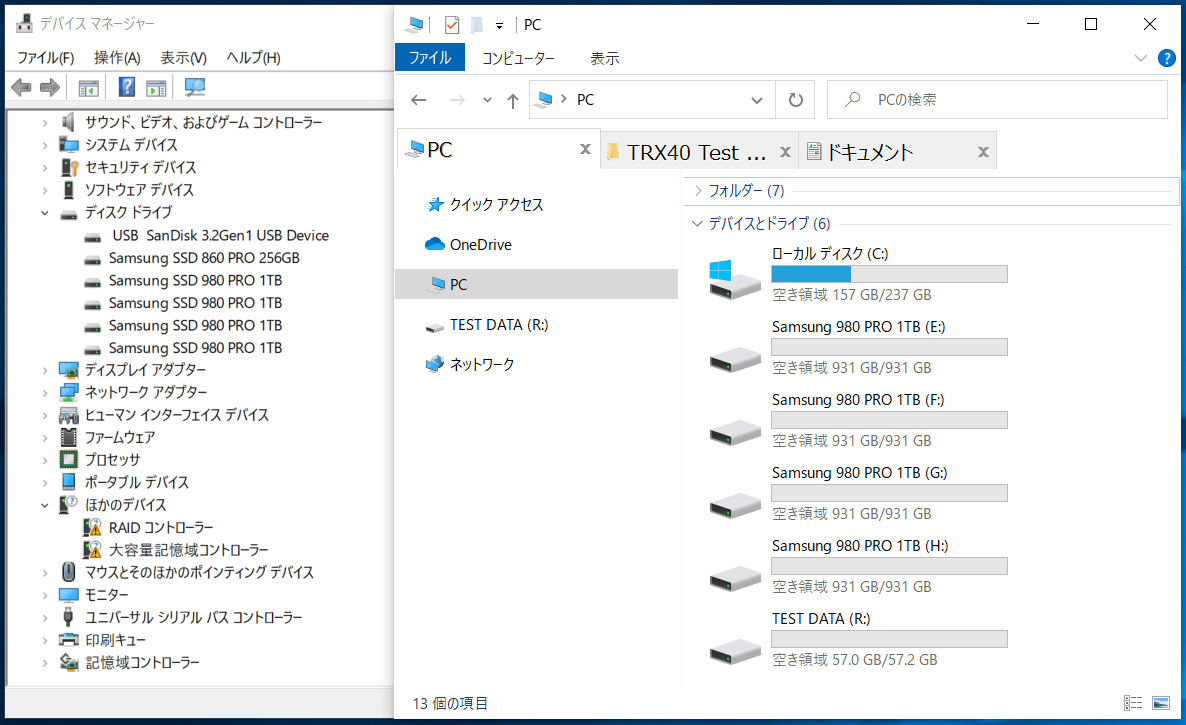This screenshot has height=725, width=1186.
Task: Click the Device Manager forward arrow icon
Action: [50, 88]
